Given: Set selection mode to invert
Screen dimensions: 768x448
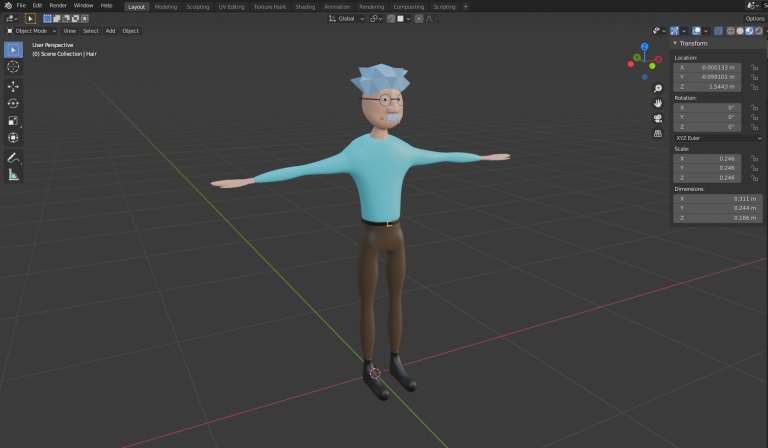Looking at the screenshot, I should [x=75, y=19].
